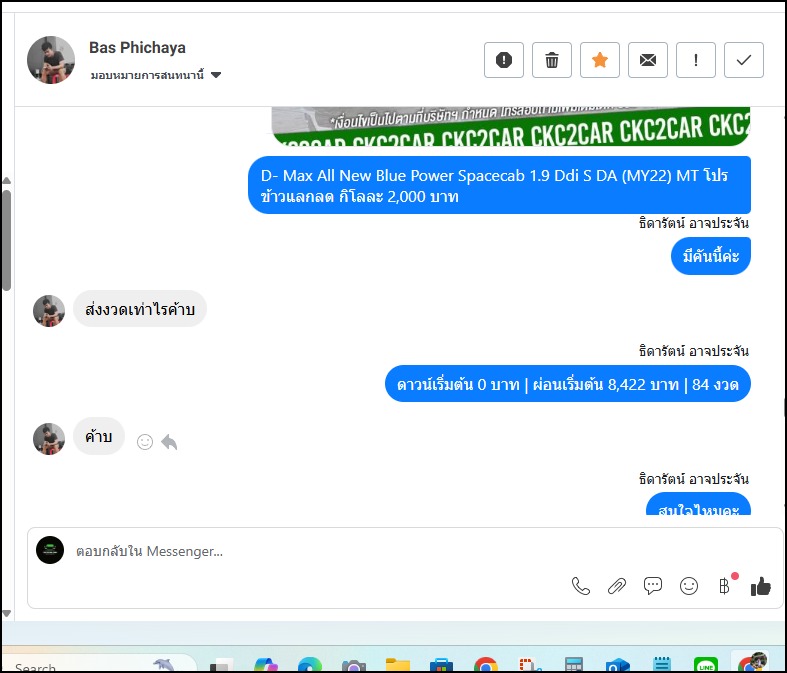This screenshot has width=787, height=673.
Task: Select the ค้าบ reply bubble
Action: coord(99,436)
